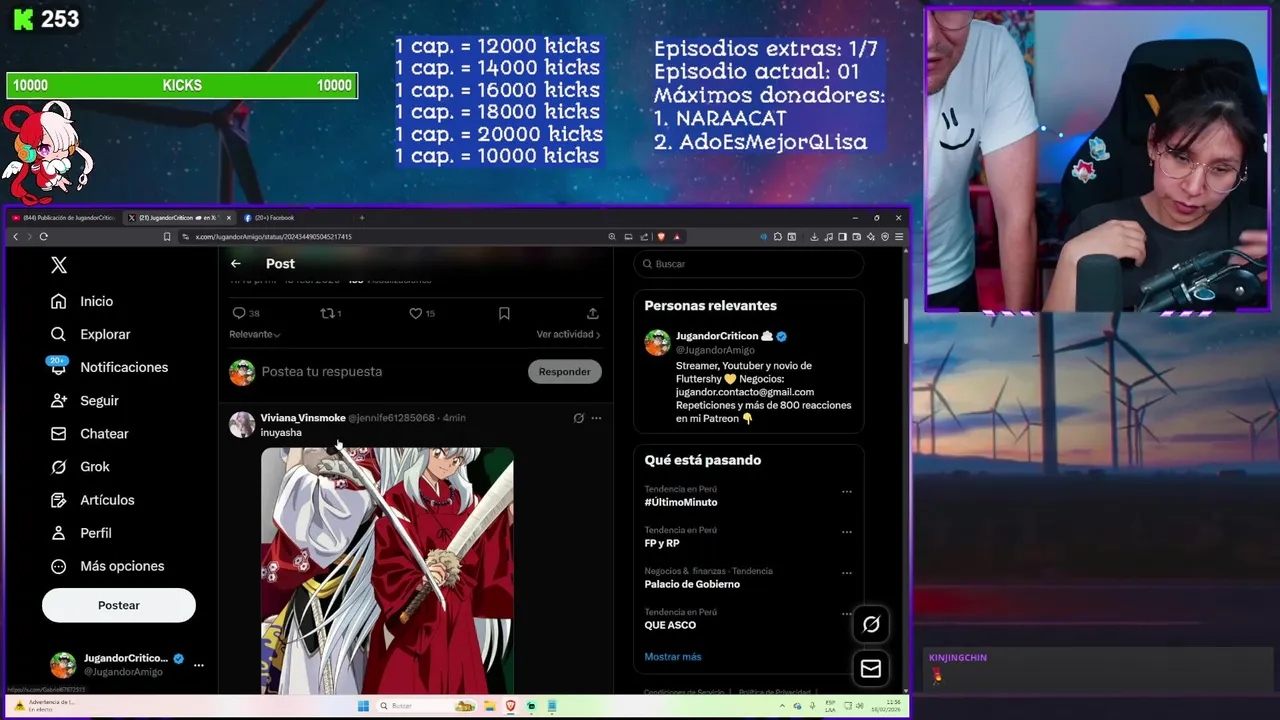
Task: Click the Buscar search field on X
Action: (x=749, y=264)
